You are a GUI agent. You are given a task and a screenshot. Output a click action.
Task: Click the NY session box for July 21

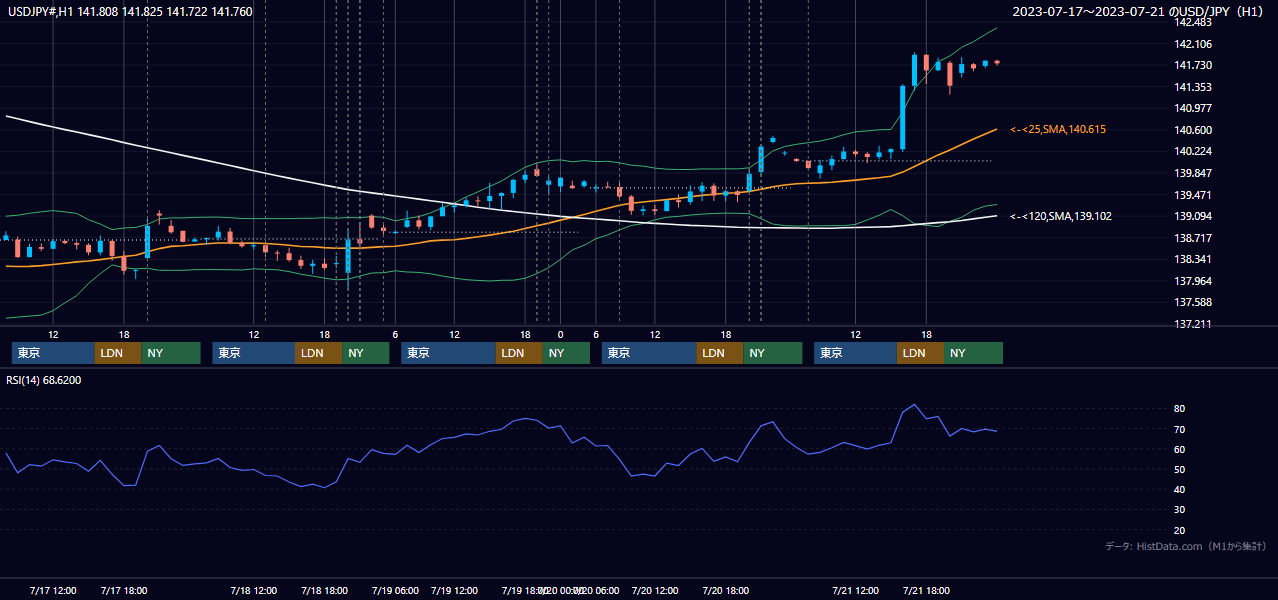pyautogui.click(x=973, y=353)
